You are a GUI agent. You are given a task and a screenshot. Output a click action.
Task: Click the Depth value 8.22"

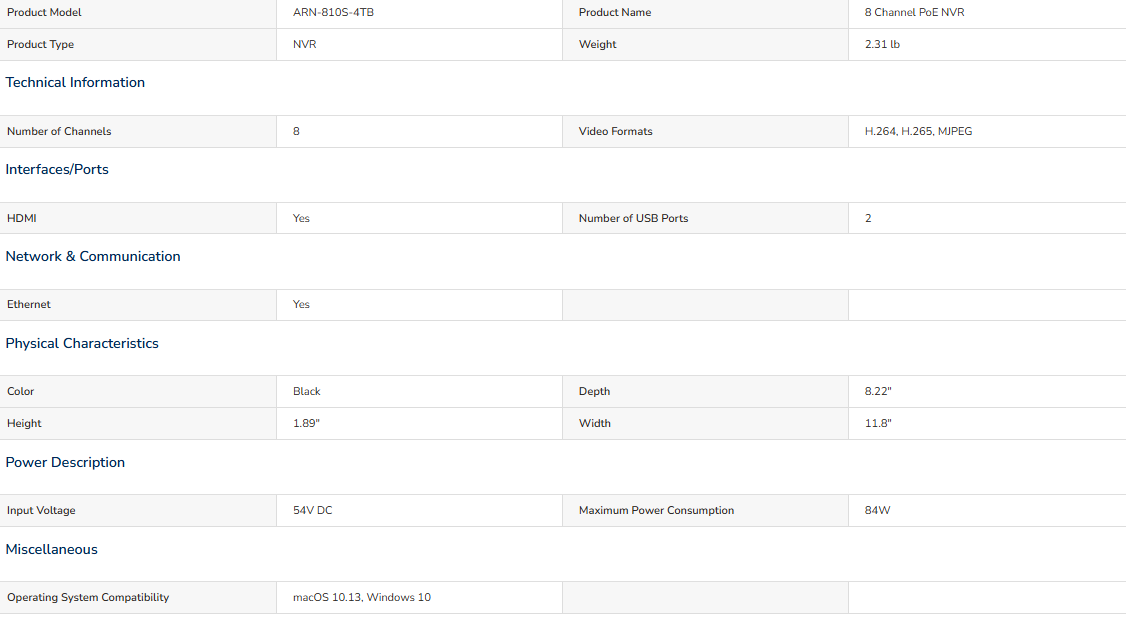coord(878,391)
